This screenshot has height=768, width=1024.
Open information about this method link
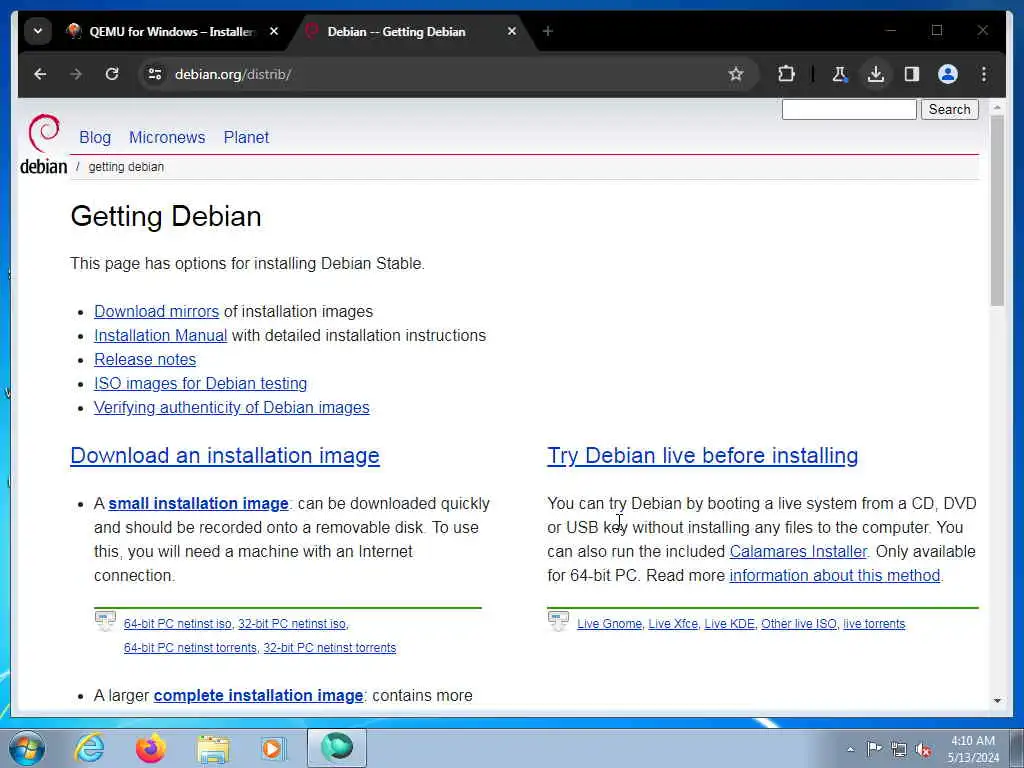pyautogui.click(x=835, y=575)
